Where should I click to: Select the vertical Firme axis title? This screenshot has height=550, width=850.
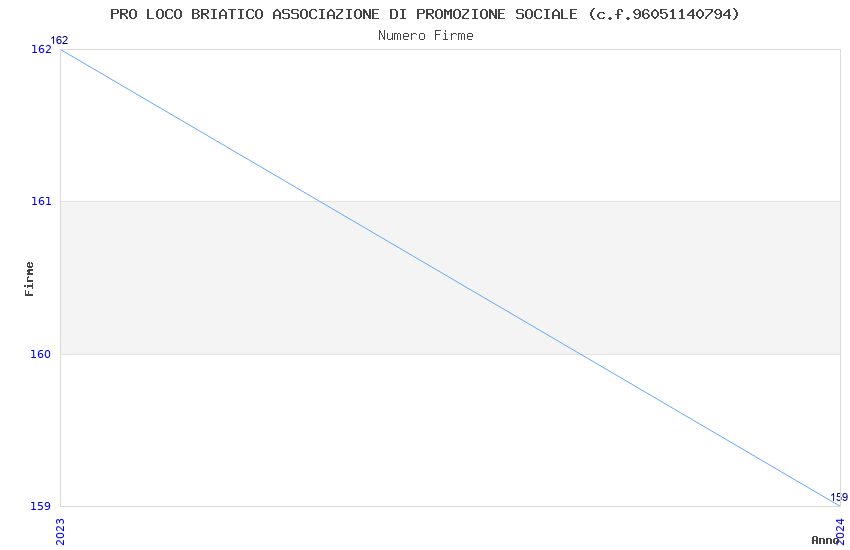click(30, 278)
